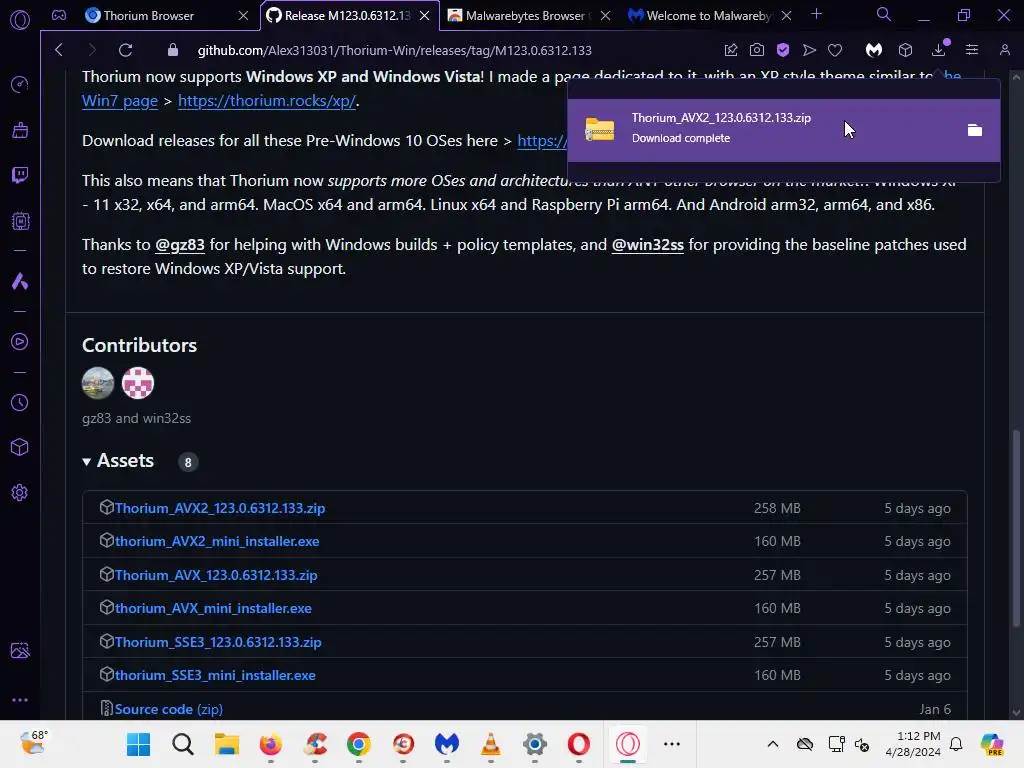Reload the current page

click(x=125, y=50)
